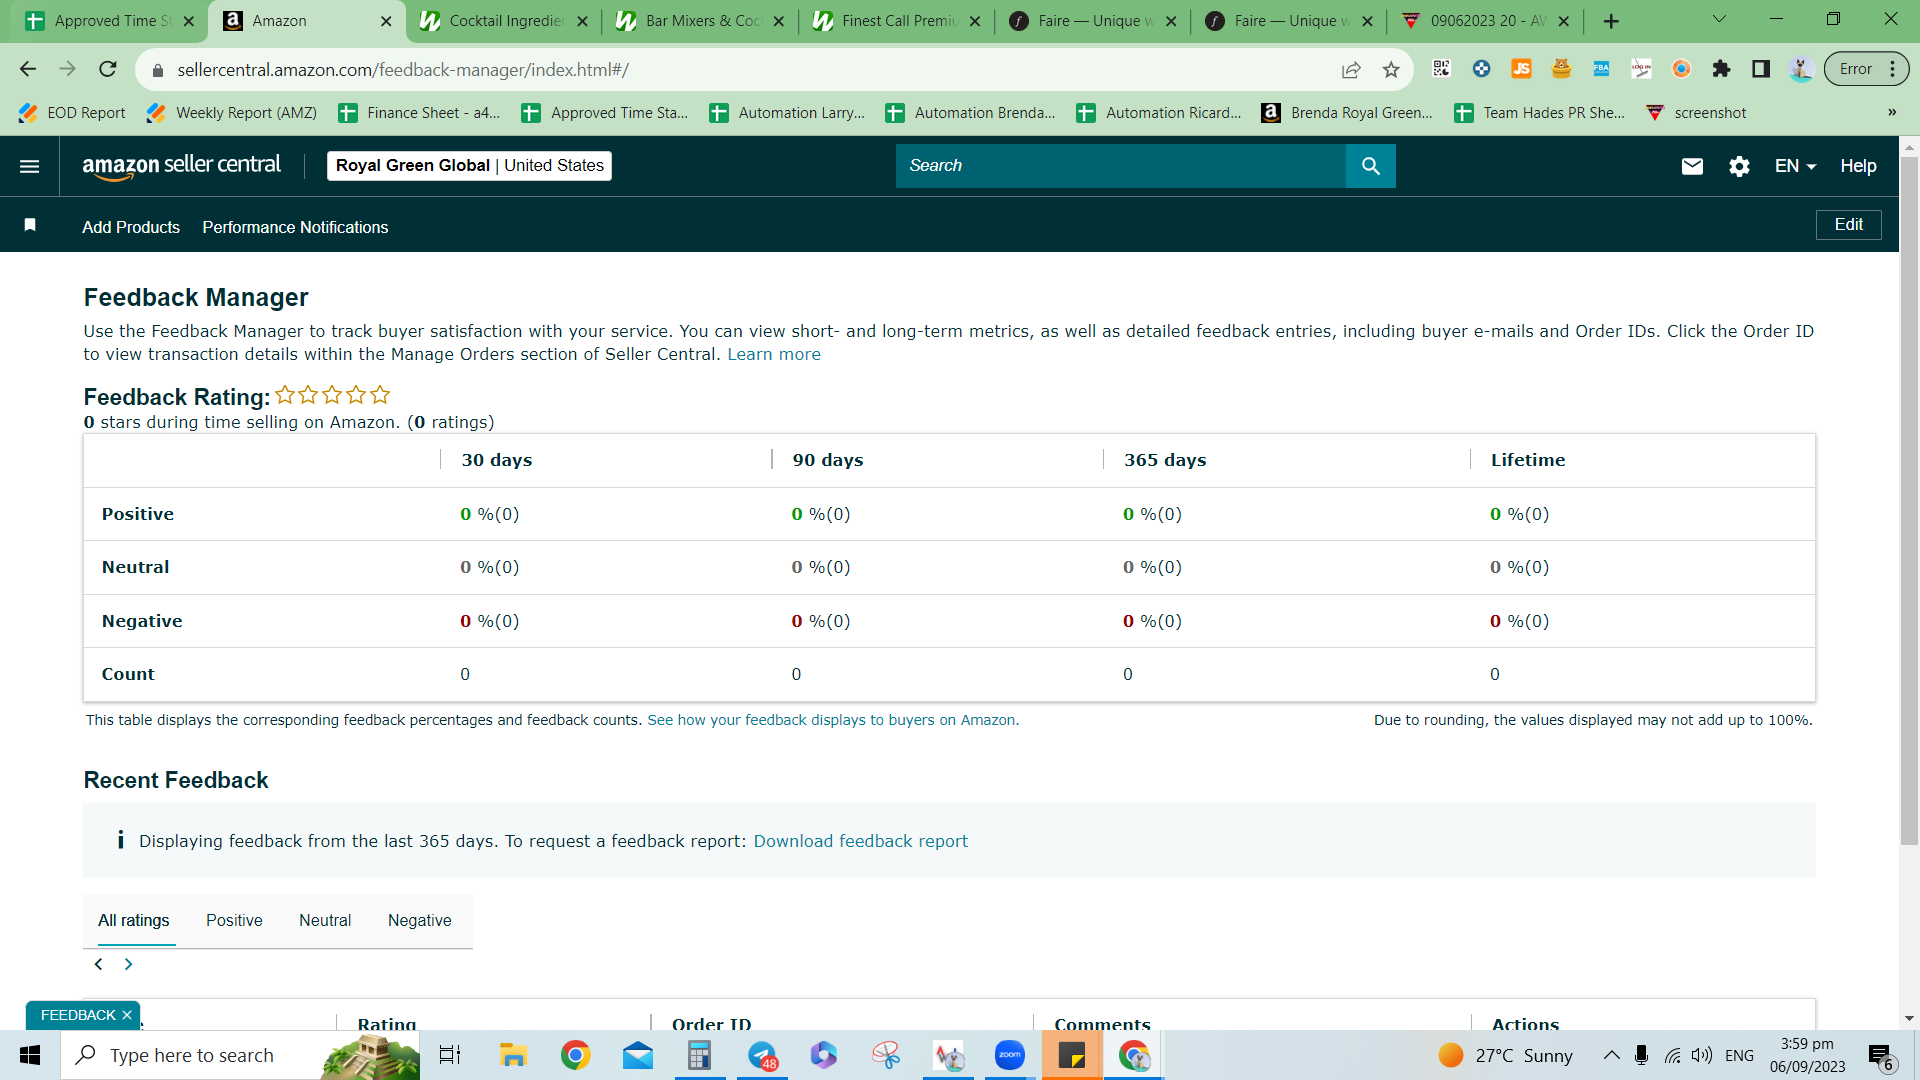Switch to the Negative tab
The width and height of the screenshot is (1920, 1080).
coord(419,920)
